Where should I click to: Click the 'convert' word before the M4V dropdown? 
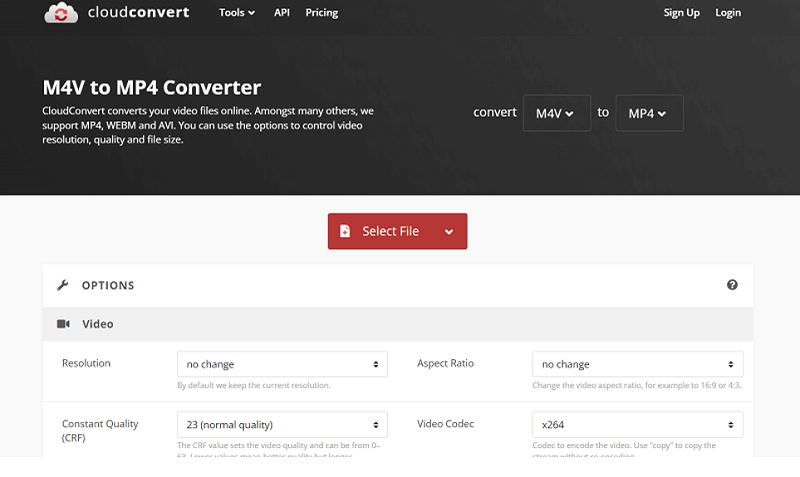tap(494, 112)
